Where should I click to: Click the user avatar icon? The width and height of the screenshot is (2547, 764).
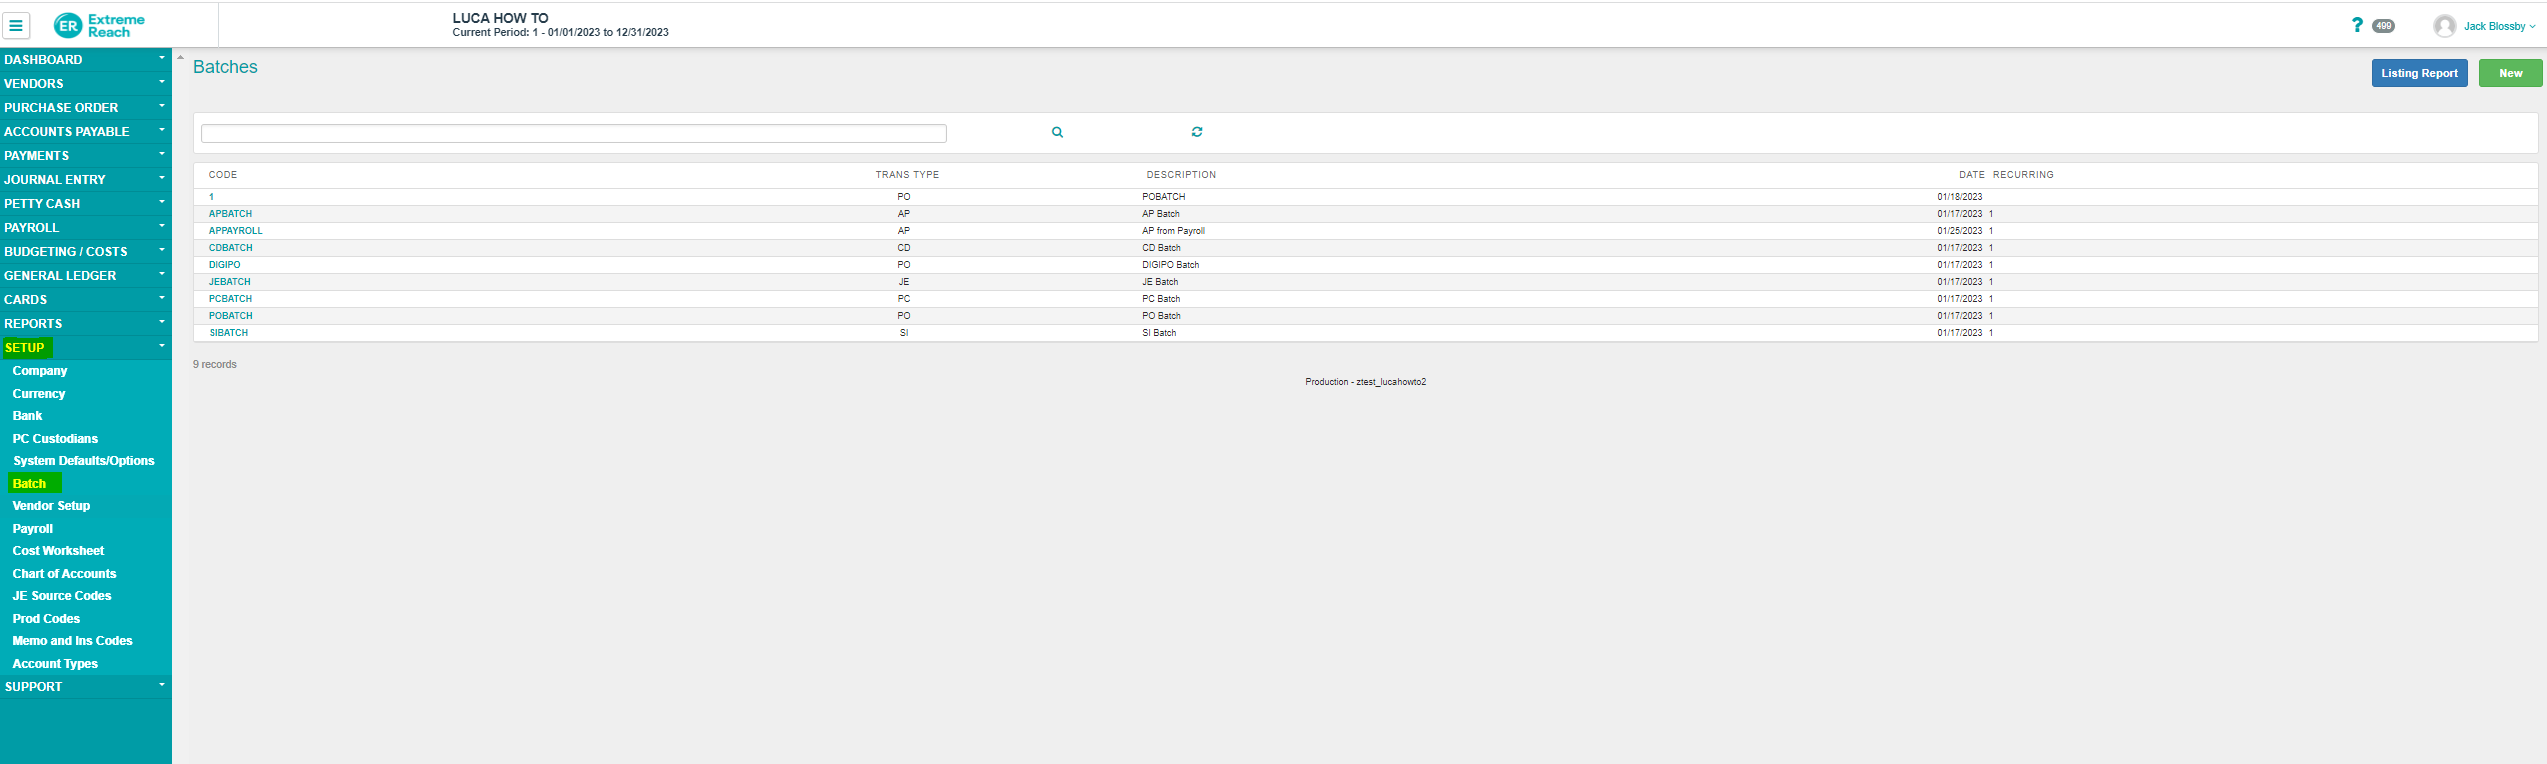(x=2444, y=26)
